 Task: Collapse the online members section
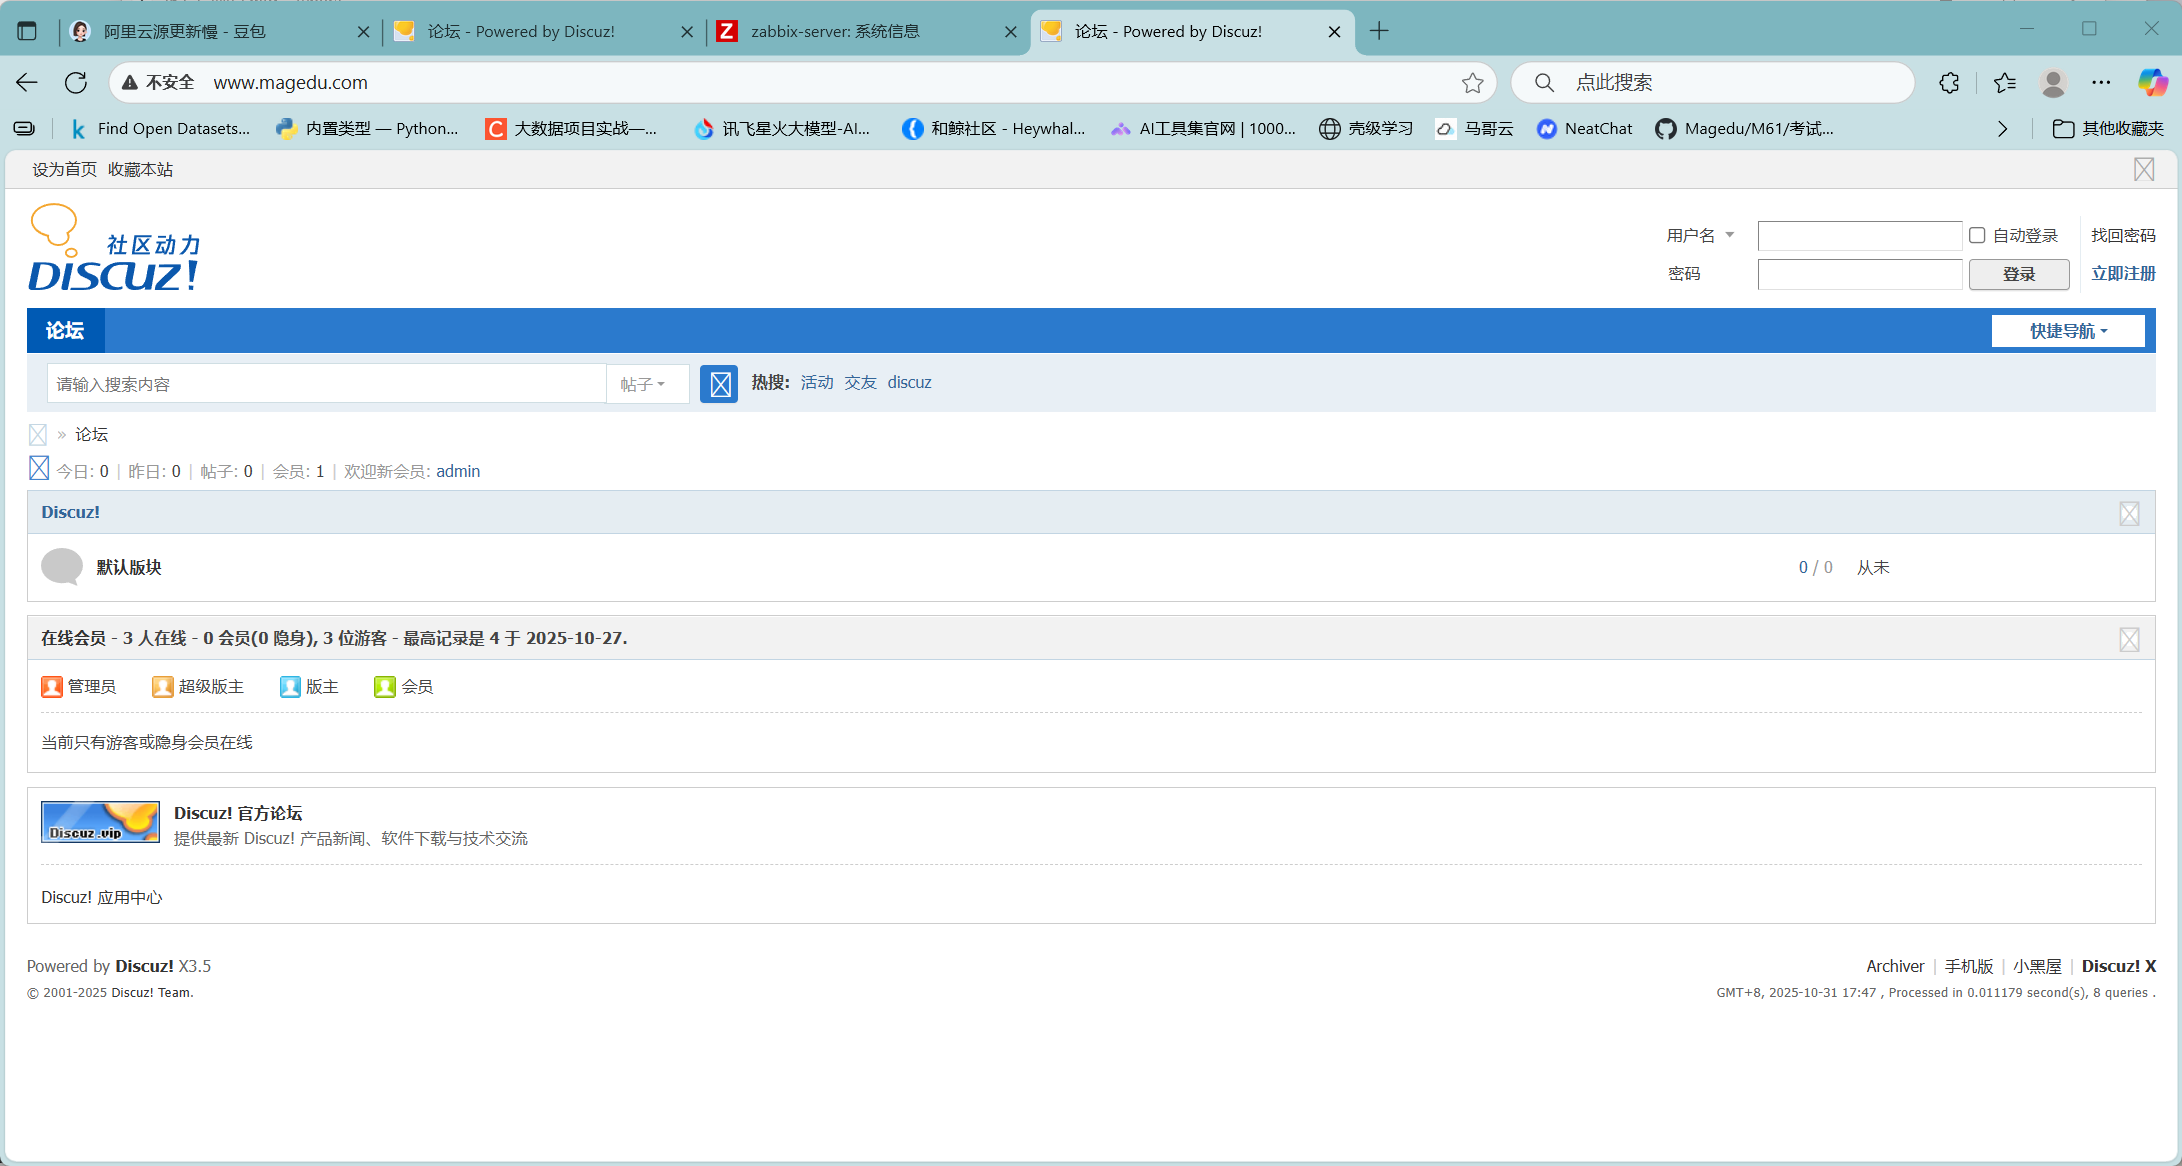[2129, 640]
